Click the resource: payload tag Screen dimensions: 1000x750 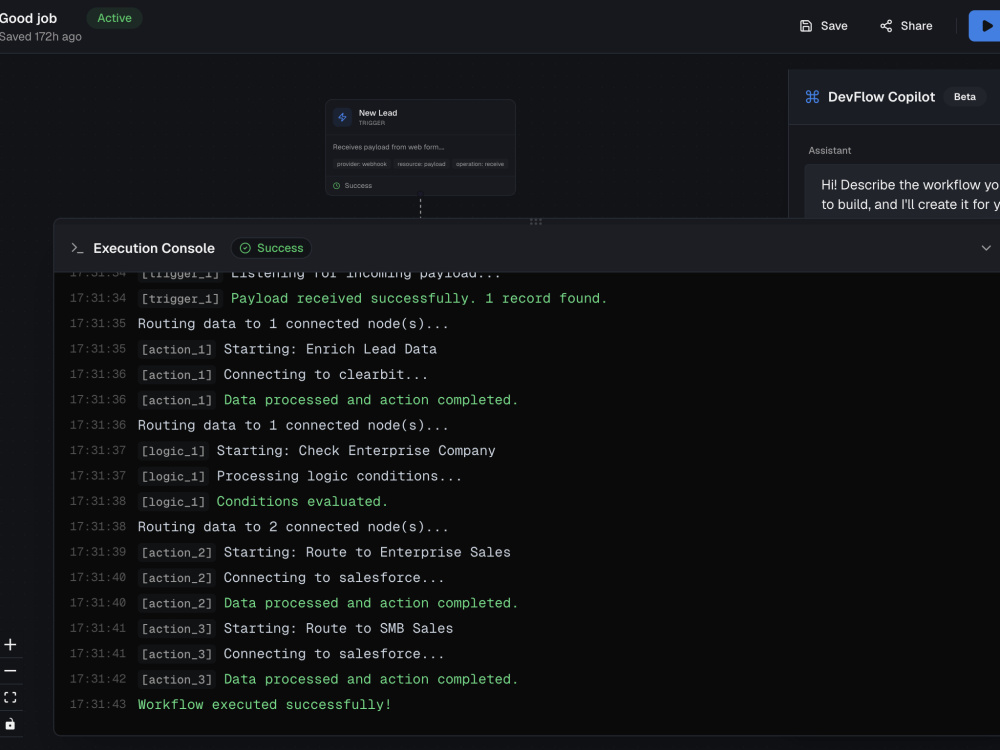pyautogui.click(x=422, y=164)
